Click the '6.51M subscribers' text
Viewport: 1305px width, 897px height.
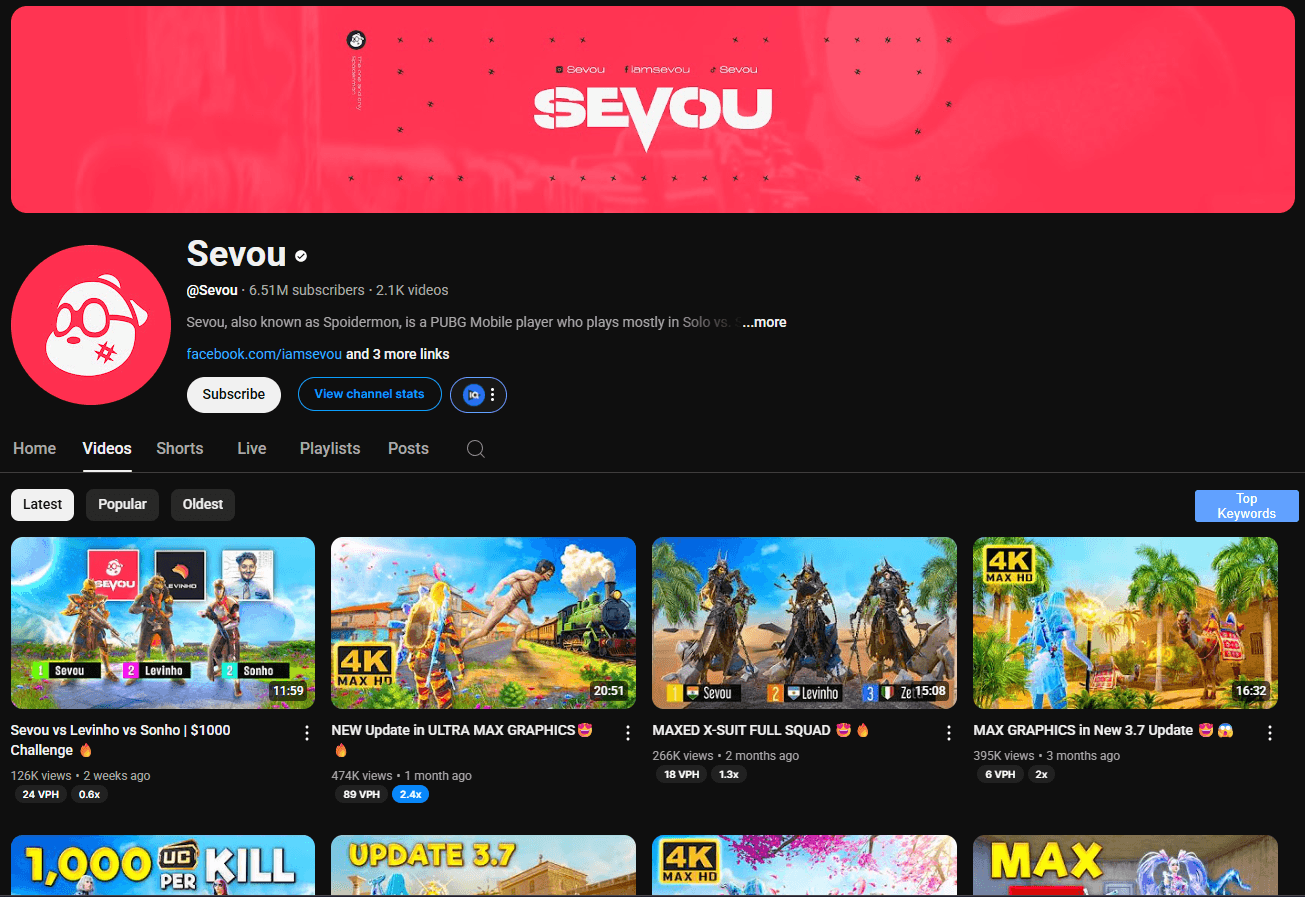pyautogui.click(x=307, y=290)
